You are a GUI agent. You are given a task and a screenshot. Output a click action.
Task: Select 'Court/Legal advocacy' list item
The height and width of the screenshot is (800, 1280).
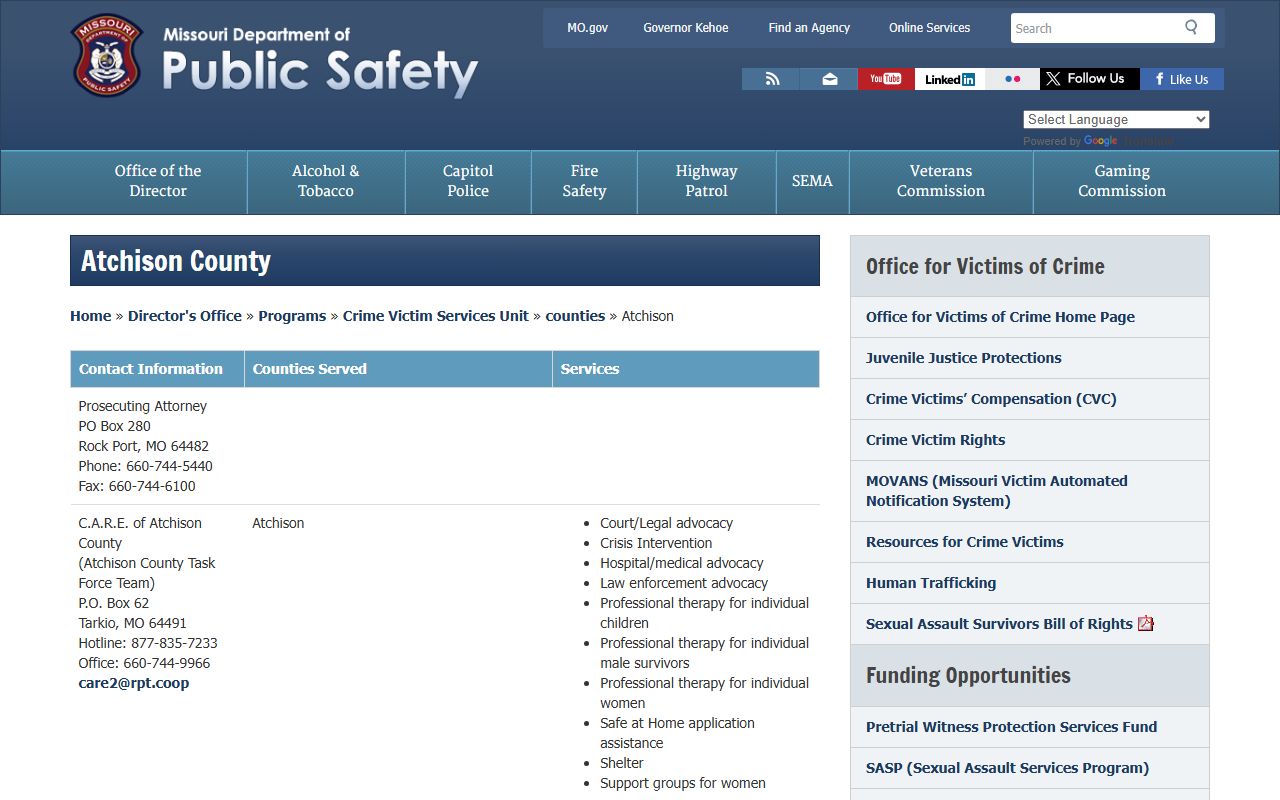pos(666,523)
